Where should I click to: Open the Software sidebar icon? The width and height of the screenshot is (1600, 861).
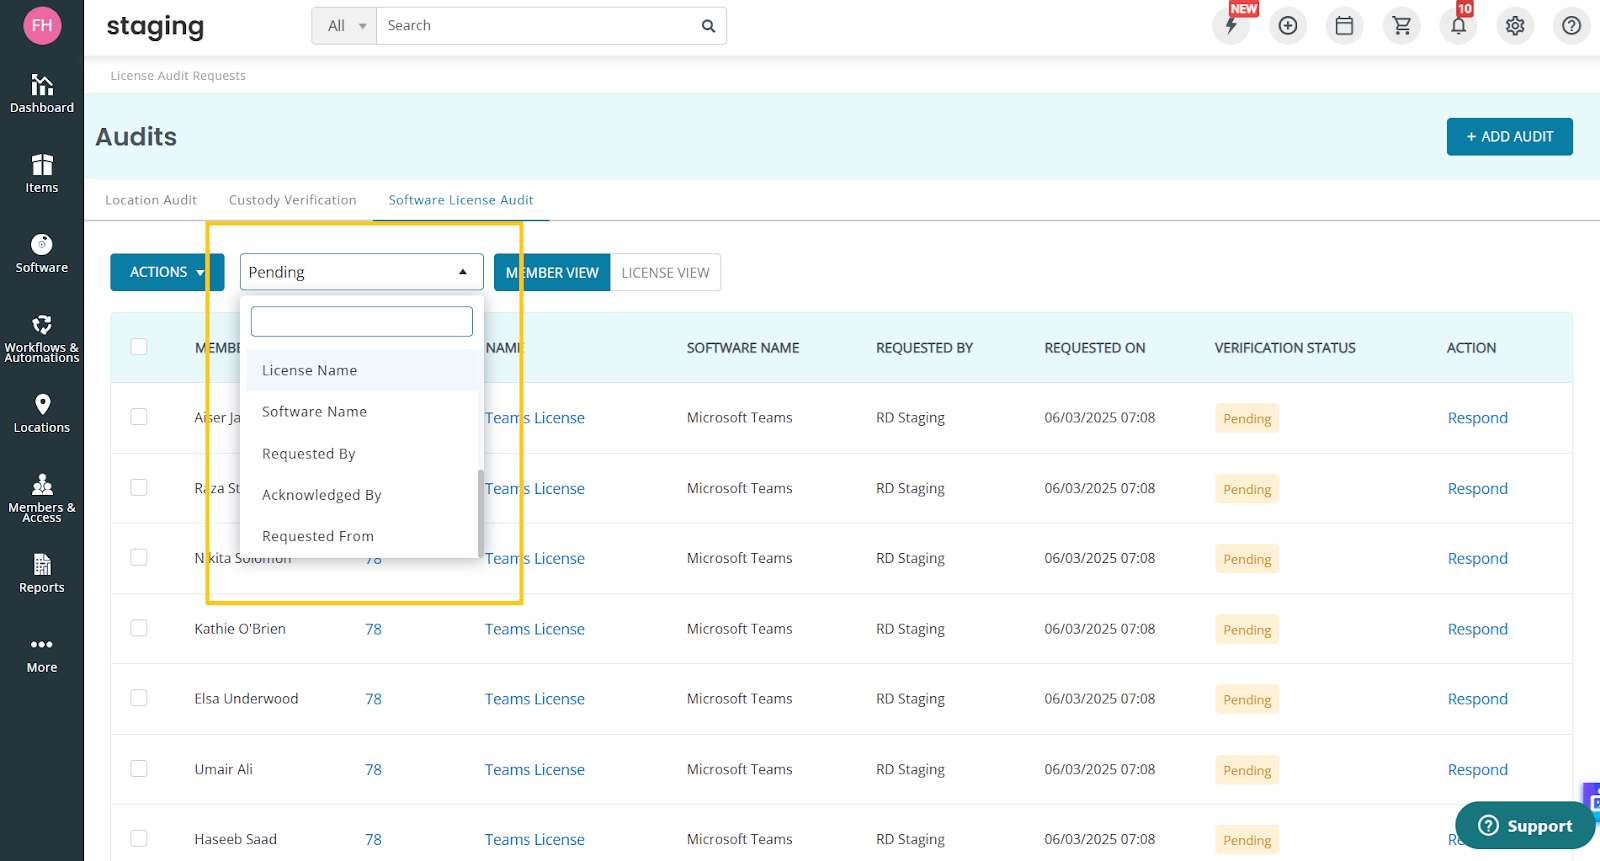coord(42,254)
